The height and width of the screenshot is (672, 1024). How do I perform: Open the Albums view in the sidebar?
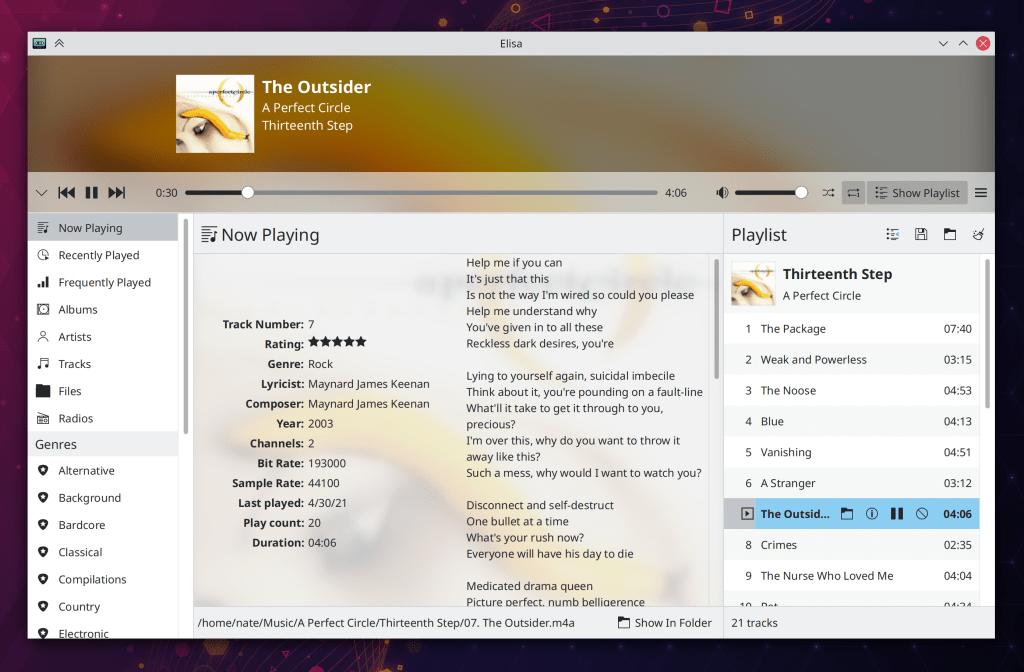[x=78, y=310]
